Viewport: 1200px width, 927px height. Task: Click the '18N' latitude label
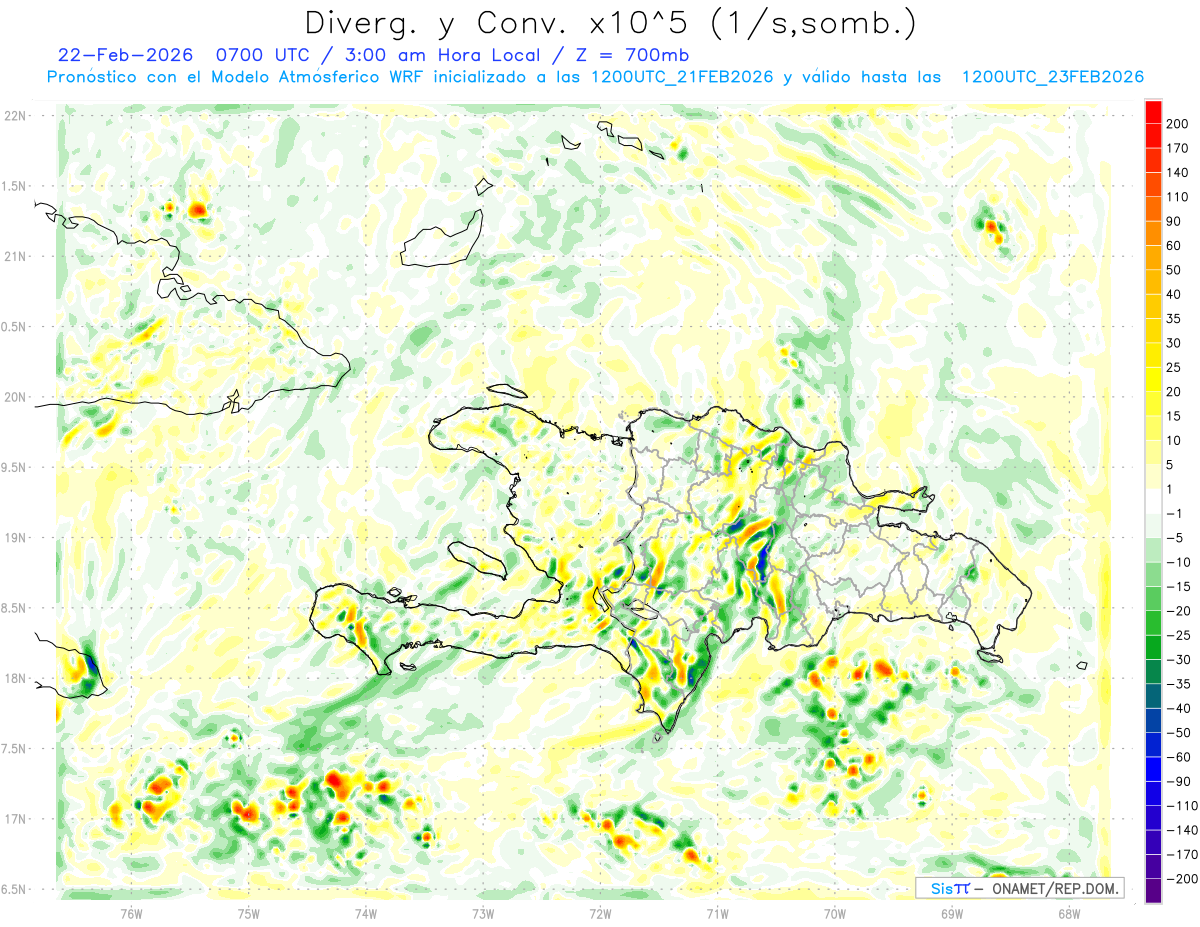click(15, 678)
